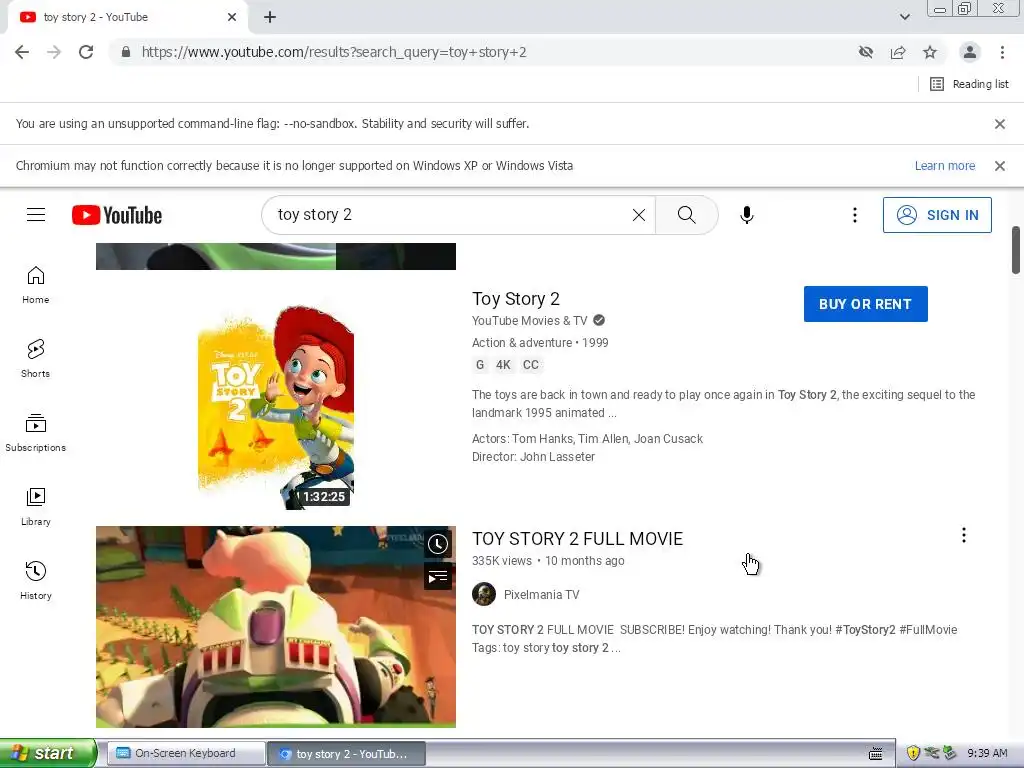The height and width of the screenshot is (768, 1024).
Task: Add TOY STORY 2 FULL MOVIE to queue
Action: pyautogui.click(x=438, y=577)
